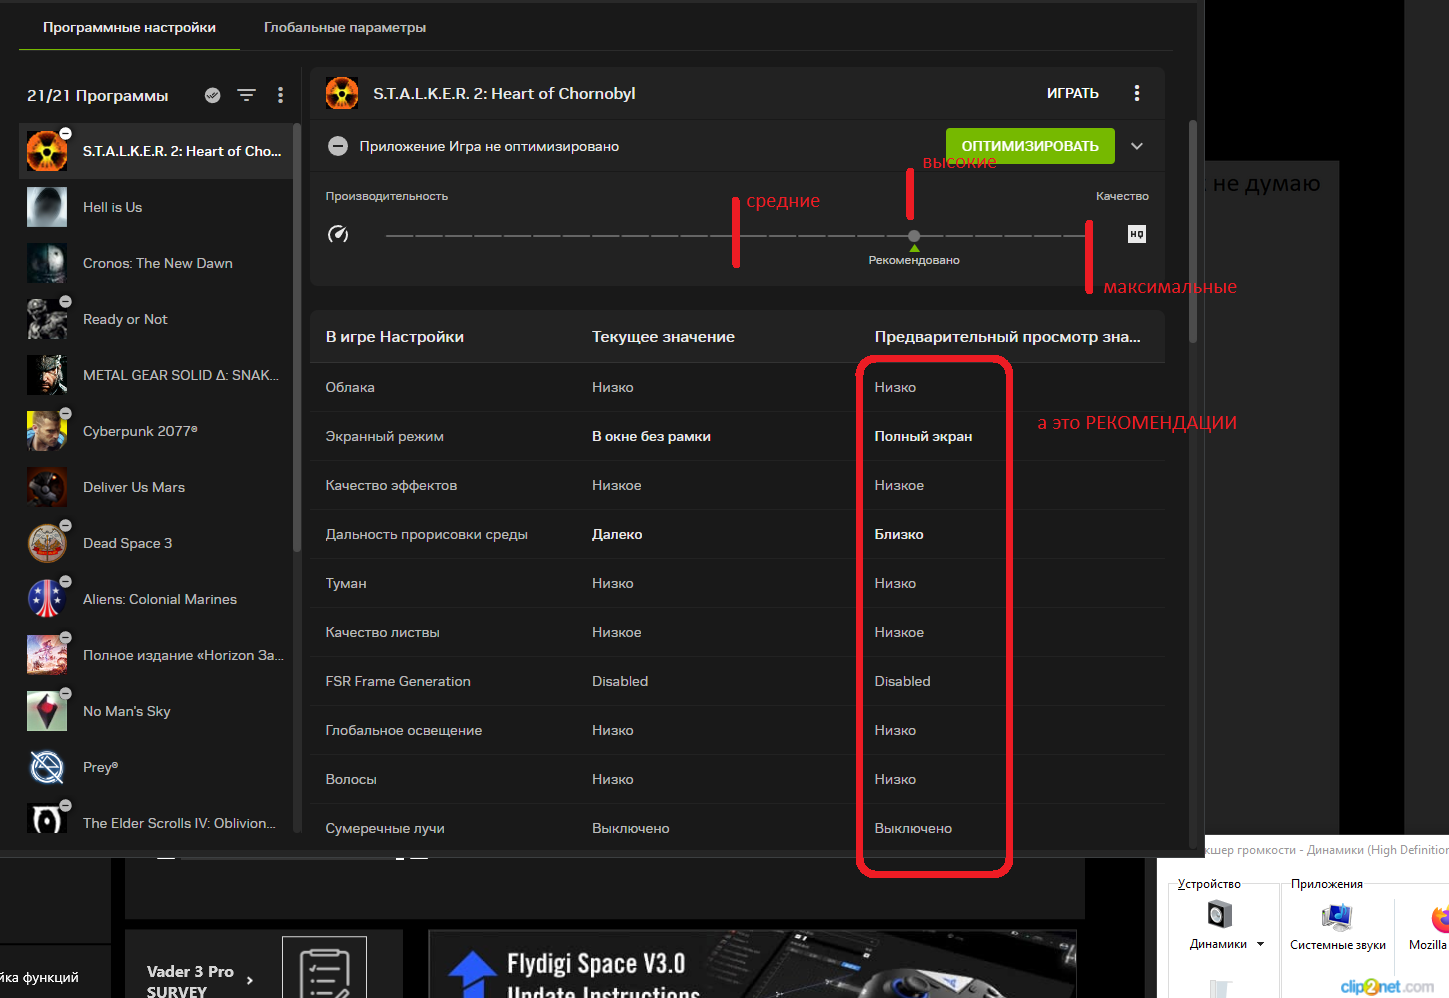Click the Сумеречные лучи setting label

click(x=385, y=828)
